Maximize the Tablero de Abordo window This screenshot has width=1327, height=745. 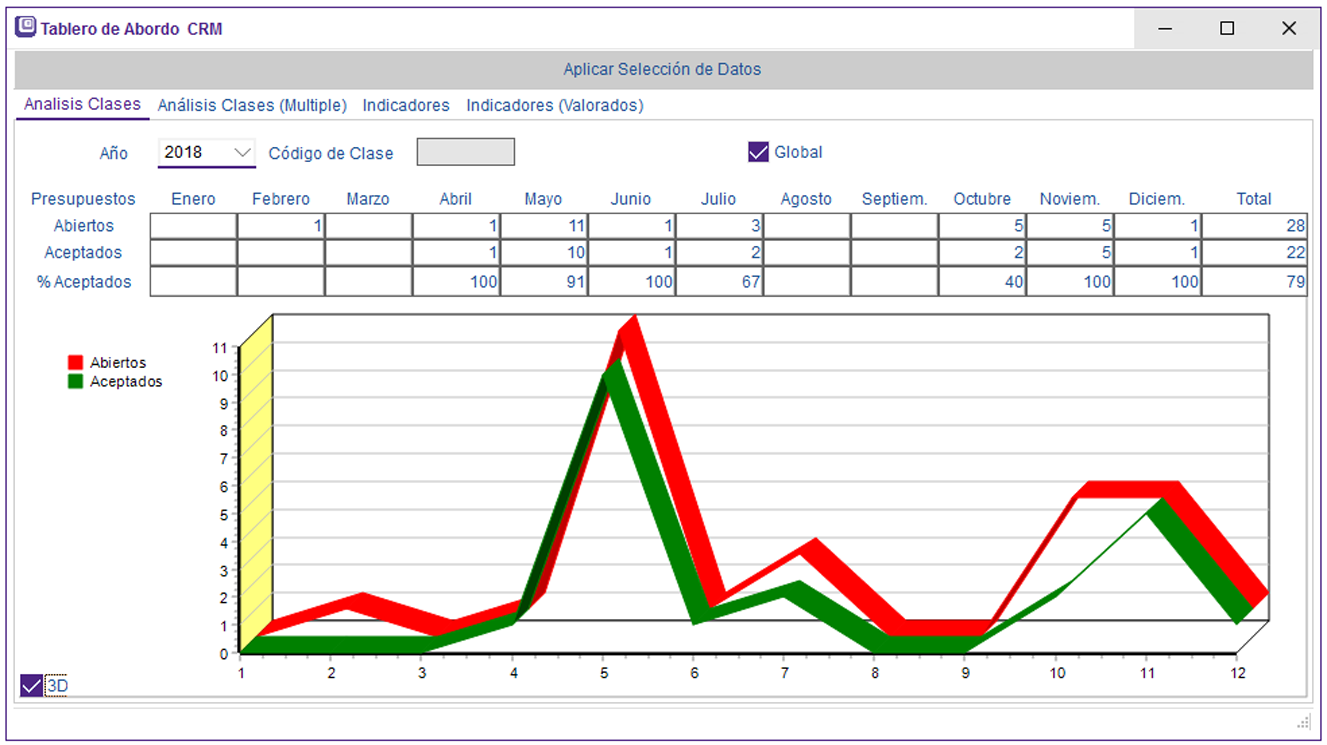[1227, 29]
